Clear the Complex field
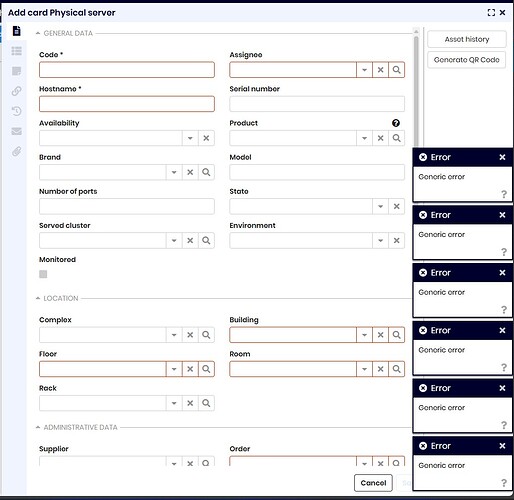This screenshot has width=514, height=500. [x=190, y=335]
